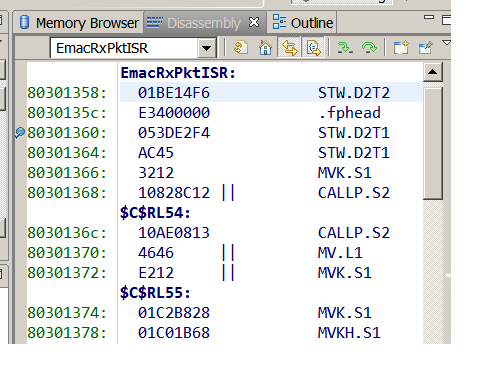Minimize the Disassembly view panel

coord(429,17)
